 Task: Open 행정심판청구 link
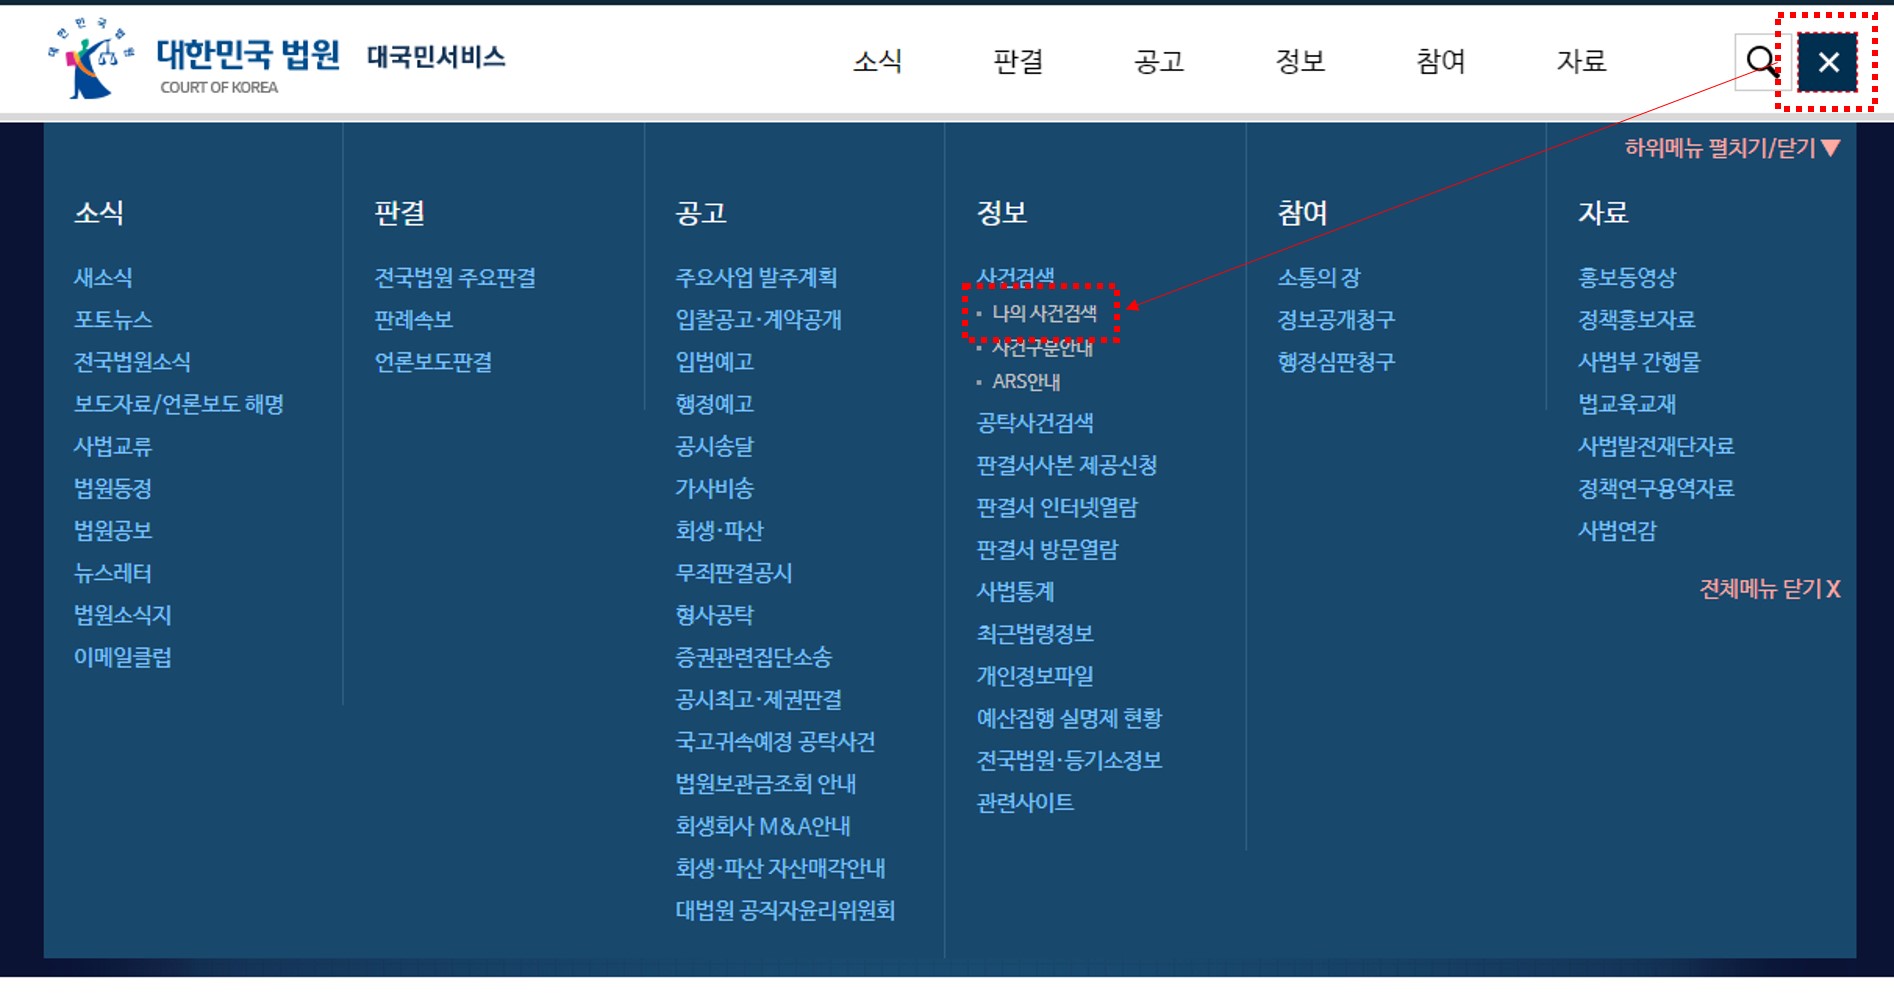(1336, 362)
